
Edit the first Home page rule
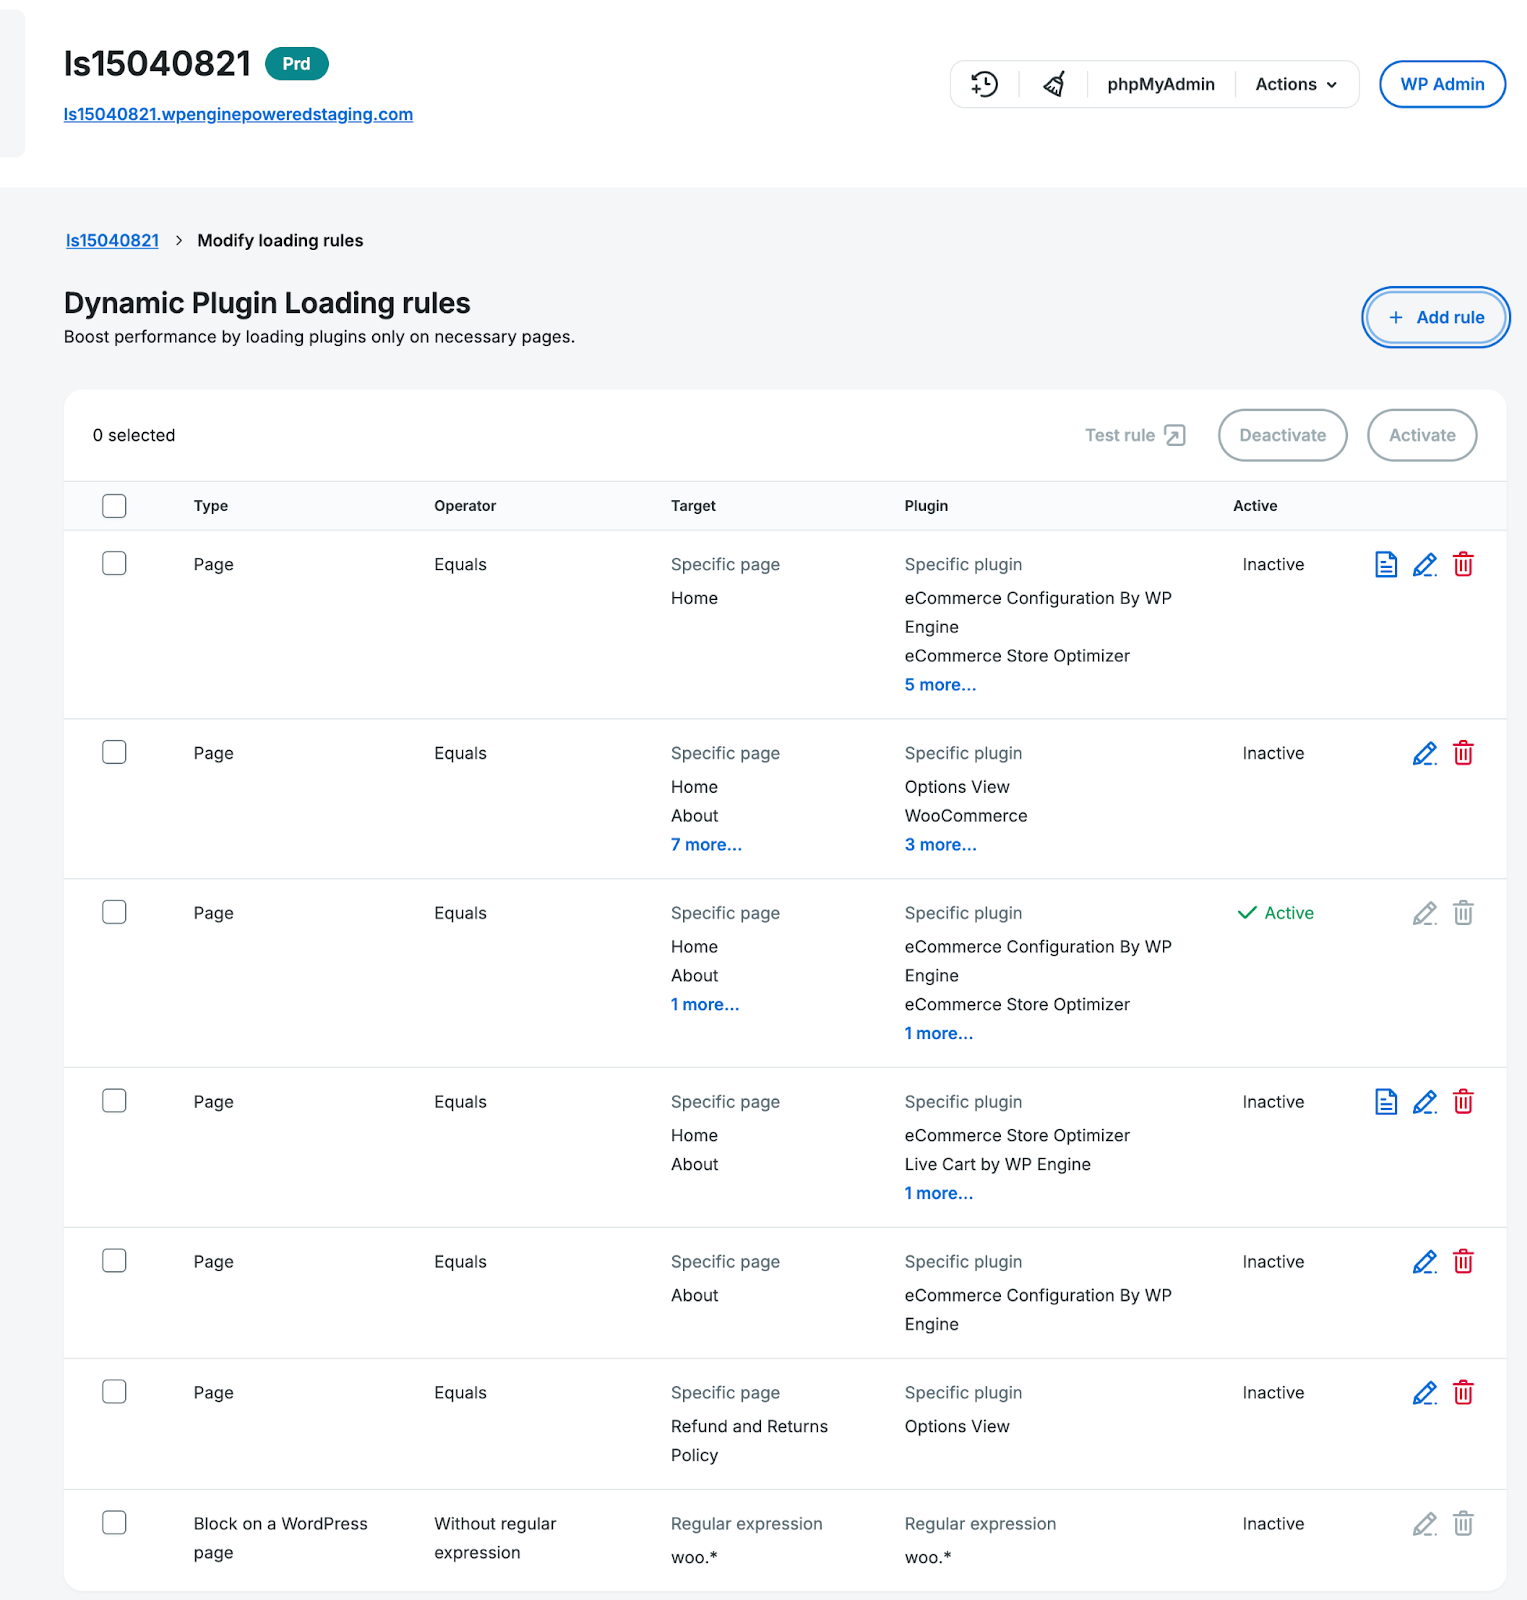1424,565
